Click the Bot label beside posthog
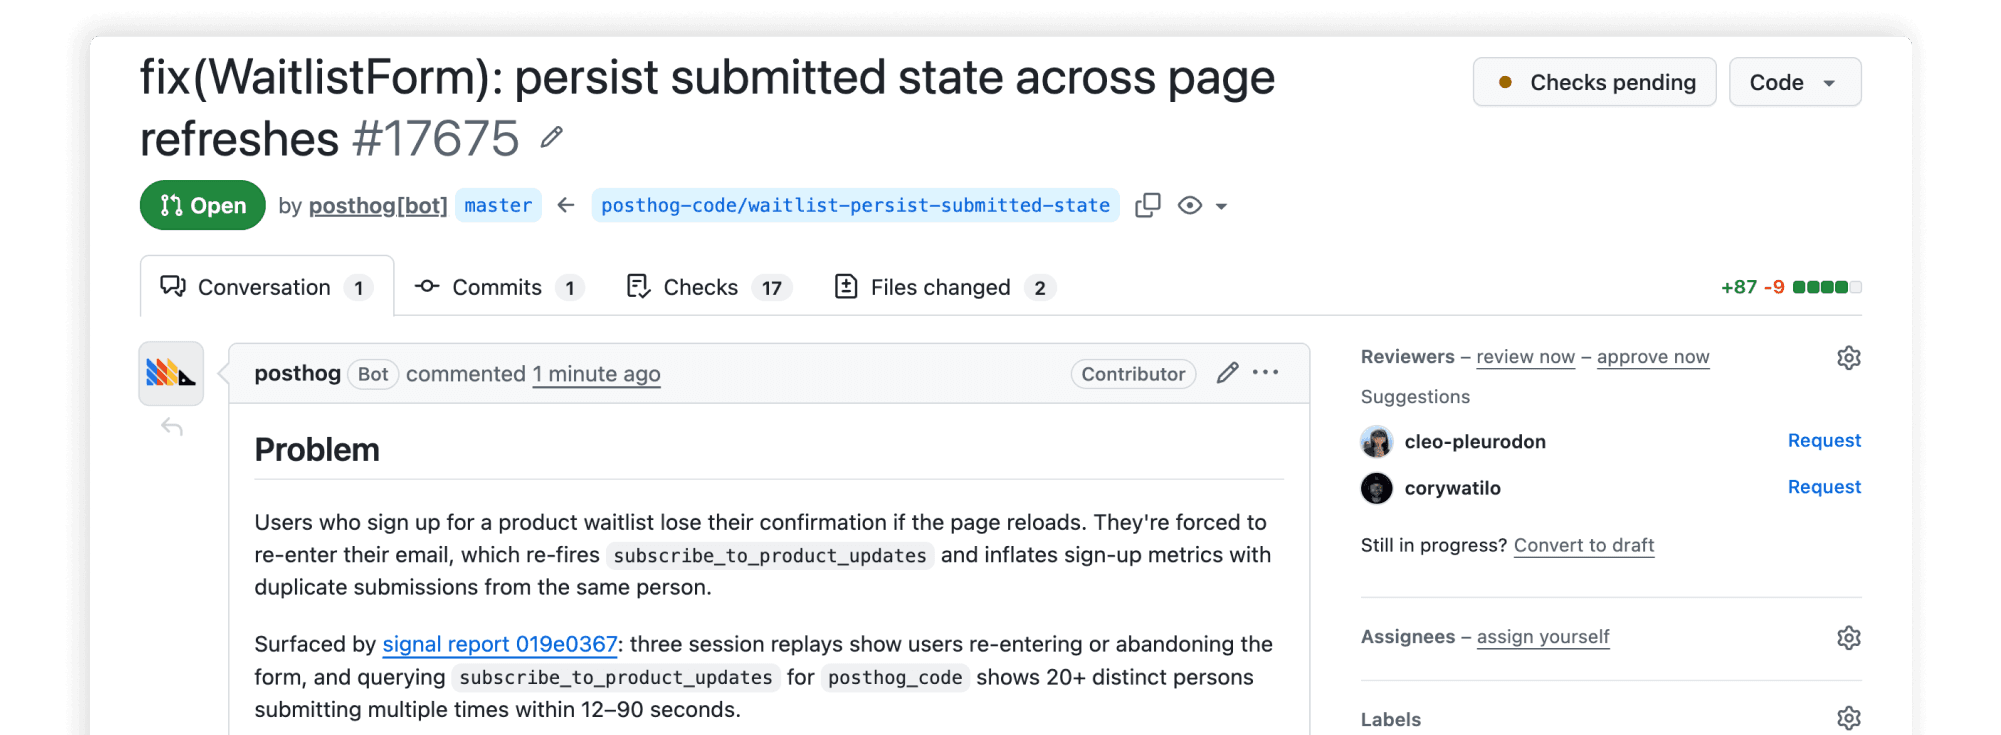The image size is (2001, 735). (x=373, y=374)
